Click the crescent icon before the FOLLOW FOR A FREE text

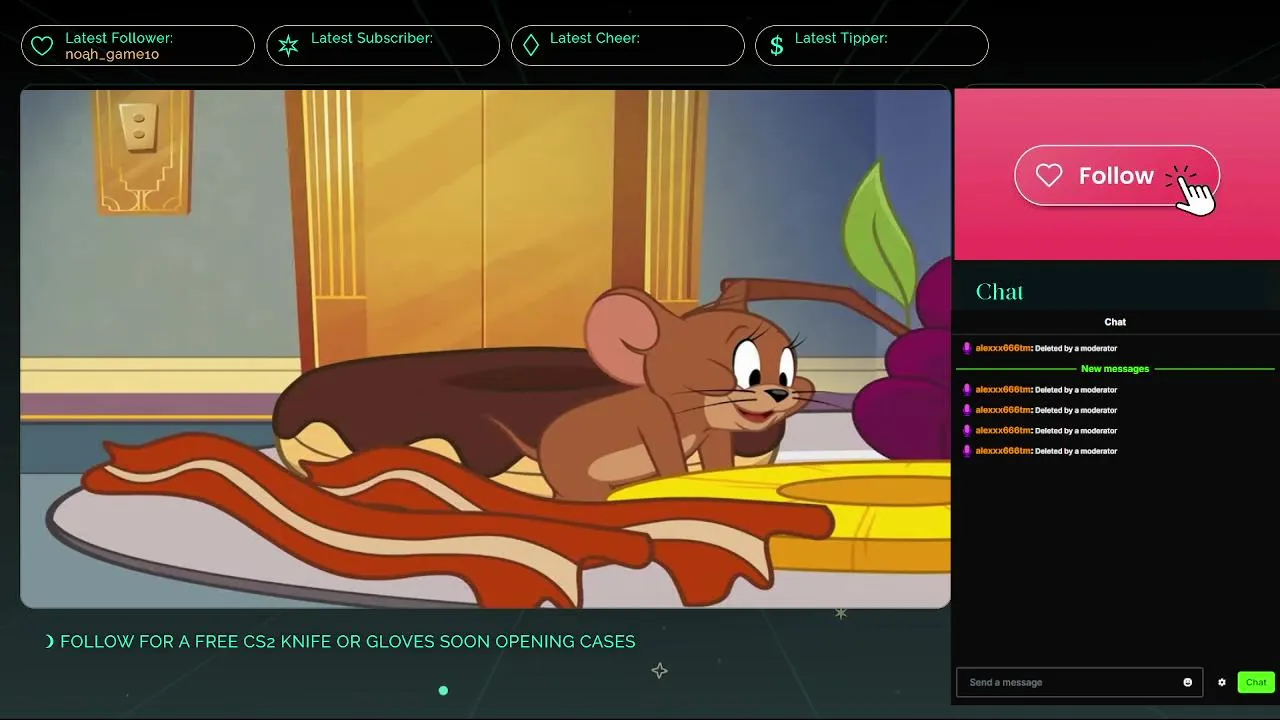pyautogui.click(x=50, y=642)
